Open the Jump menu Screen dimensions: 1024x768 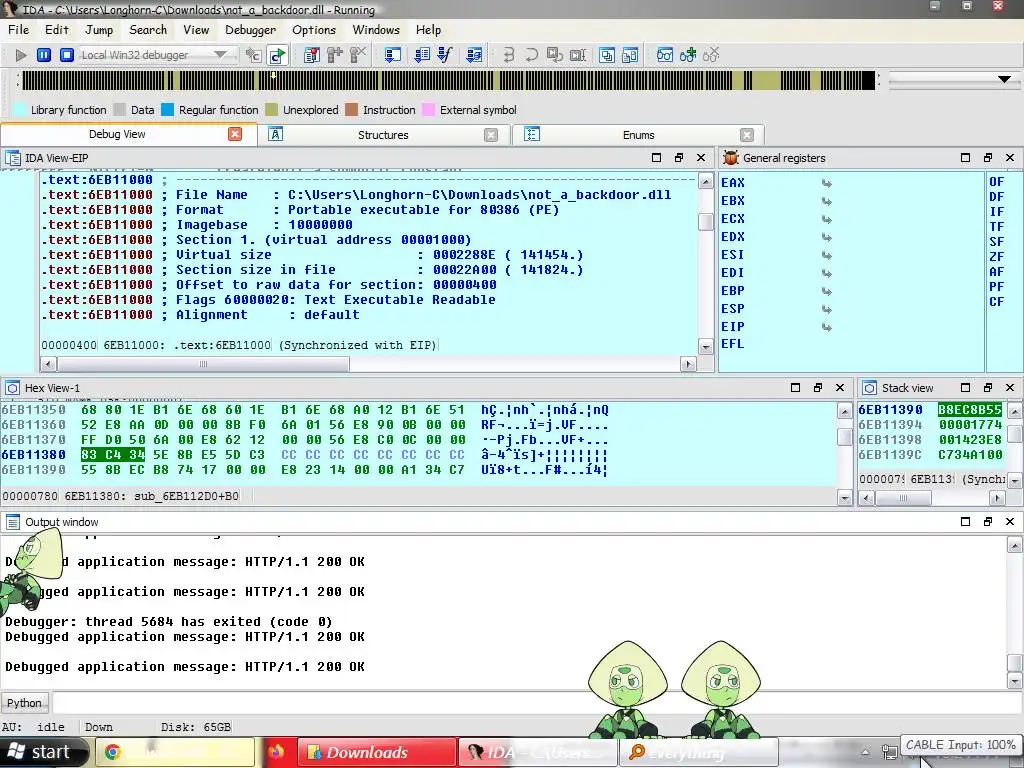tap(99, 30)
